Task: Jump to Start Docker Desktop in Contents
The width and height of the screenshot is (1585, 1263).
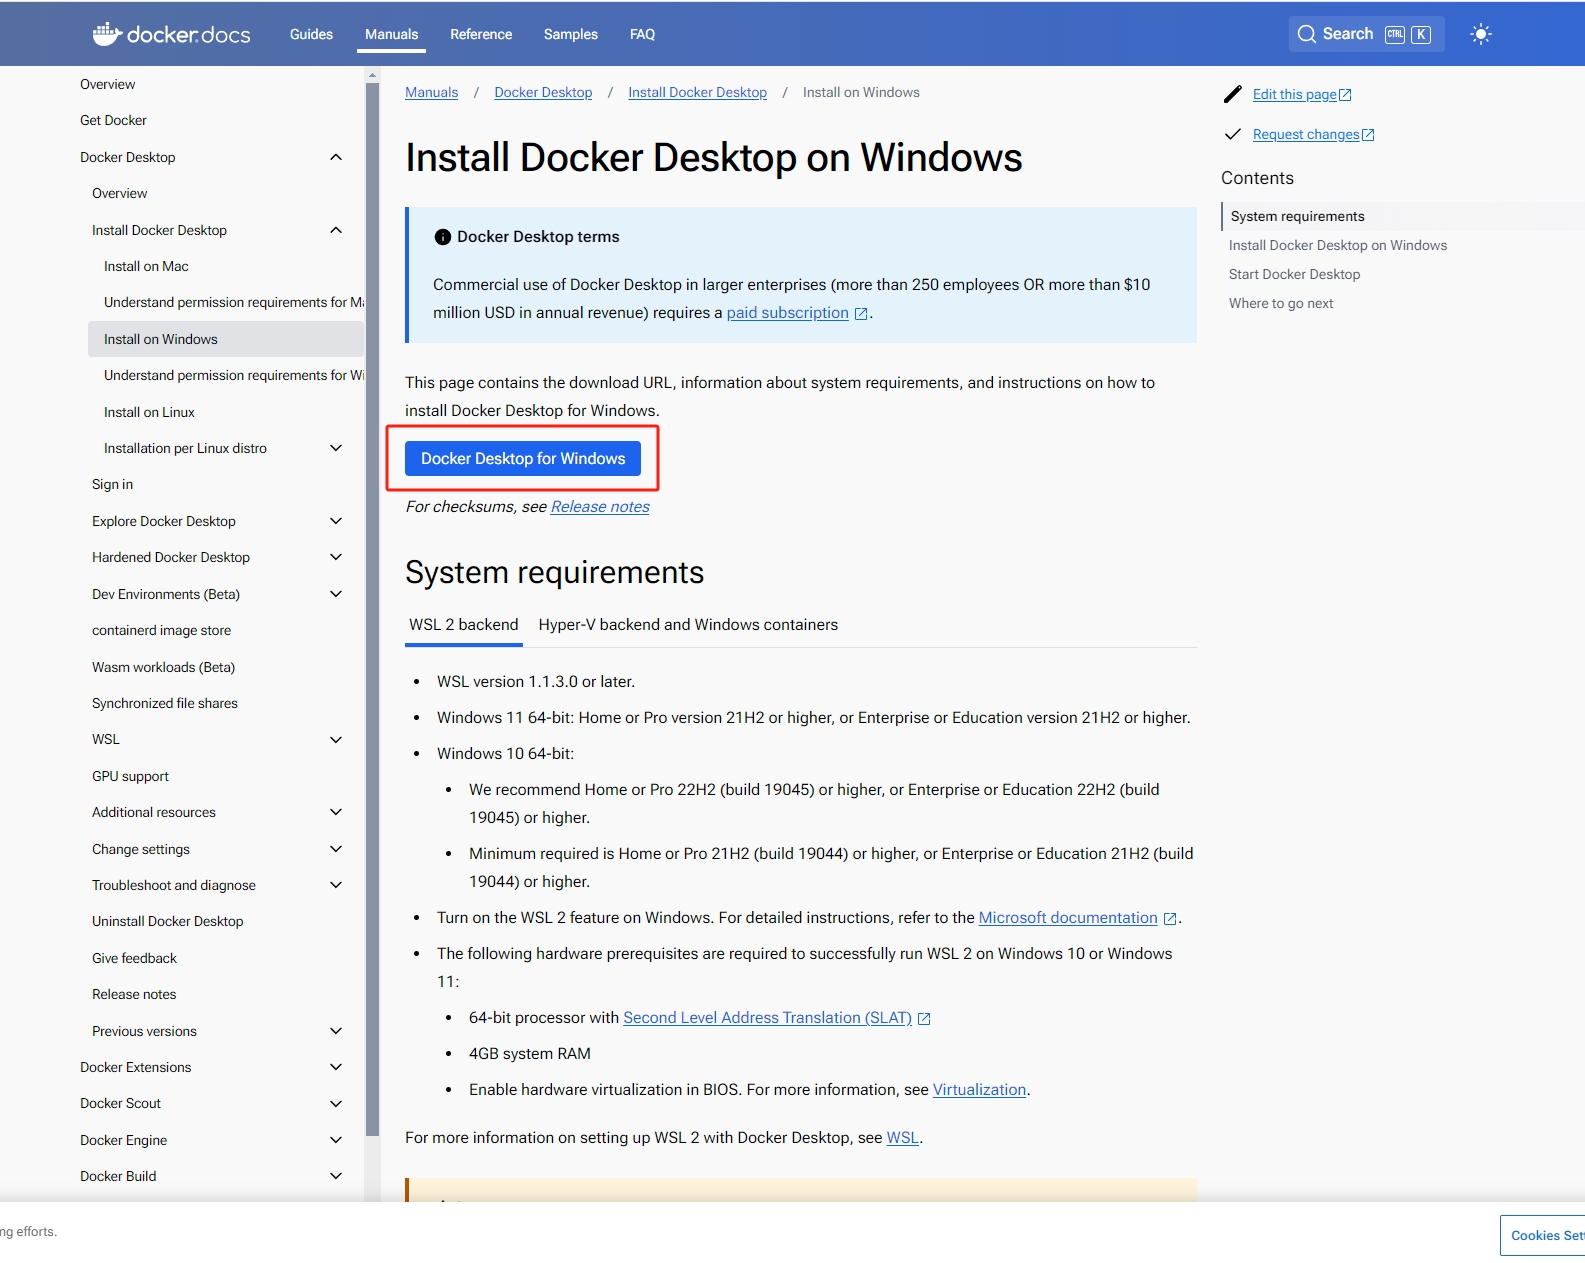Action: (1294, 274)
